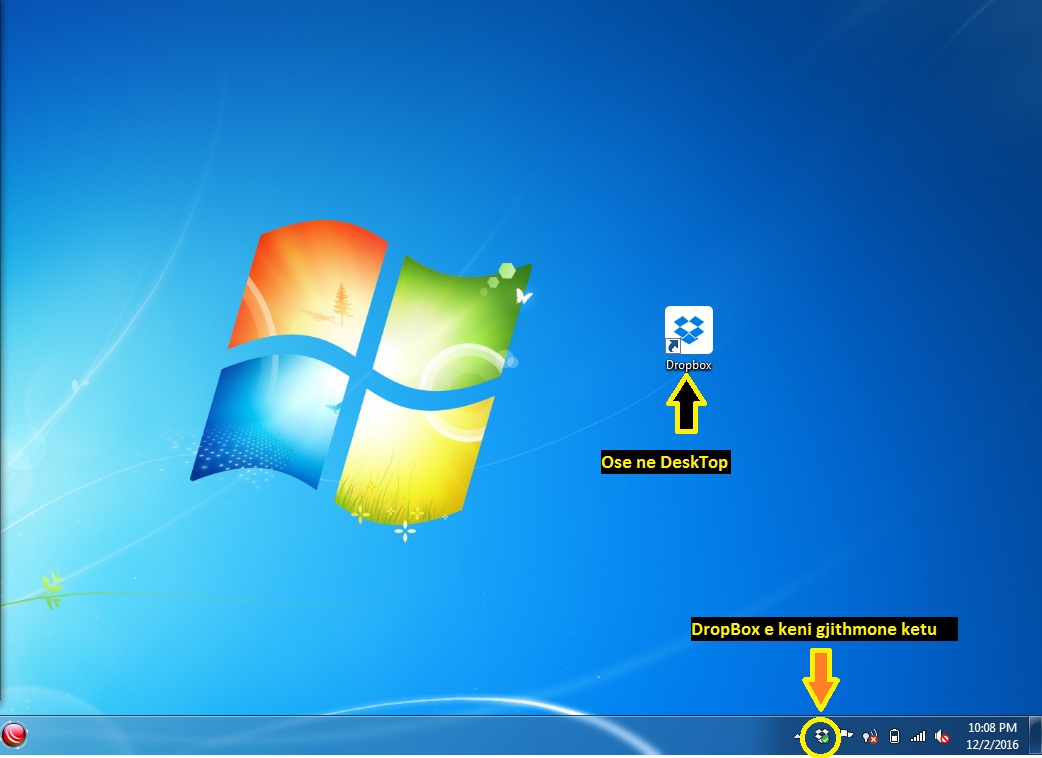
Task: Click the Show Desktop button at the taskbar edge
Action: point(1035,736)
